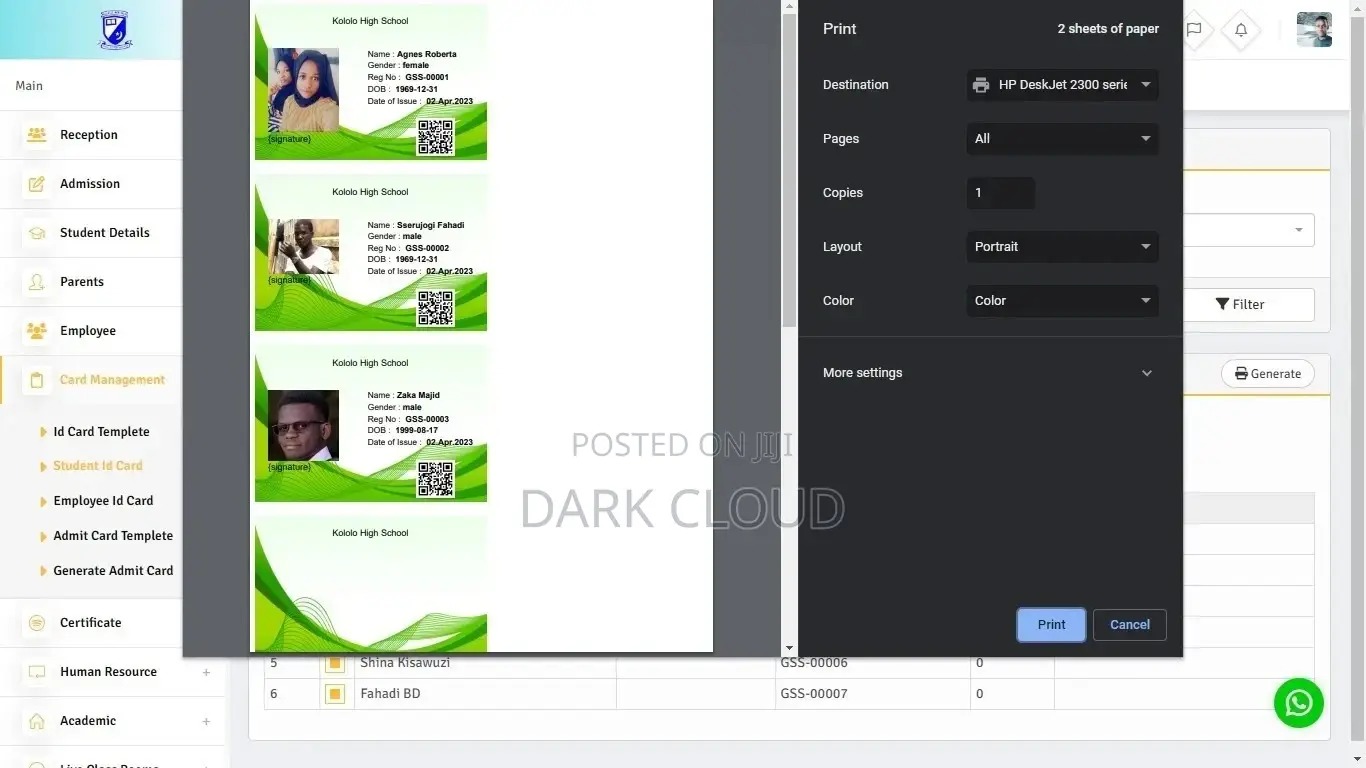Tick the checkbox for Shina Kisawuzi

click(334, 663)
